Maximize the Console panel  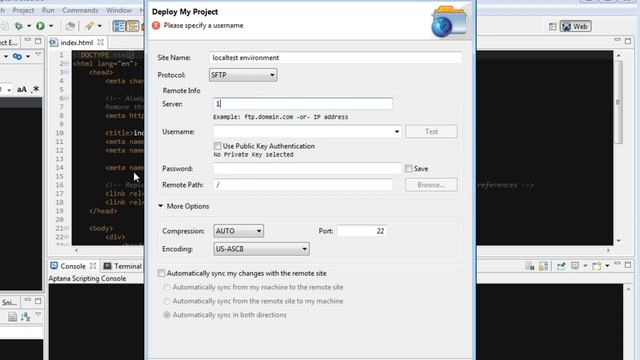(628, 265)
